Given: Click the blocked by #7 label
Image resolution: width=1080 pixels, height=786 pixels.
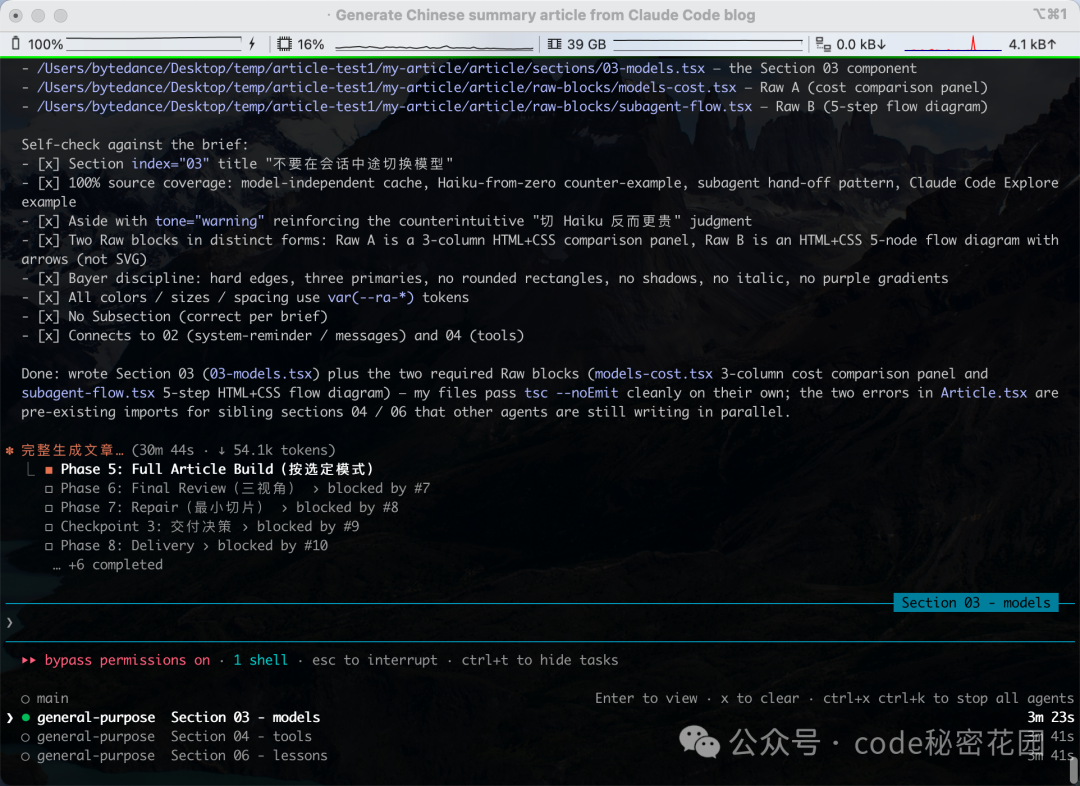Looking at the screenshot, I should pyautogui.click(x=379, y=488).
